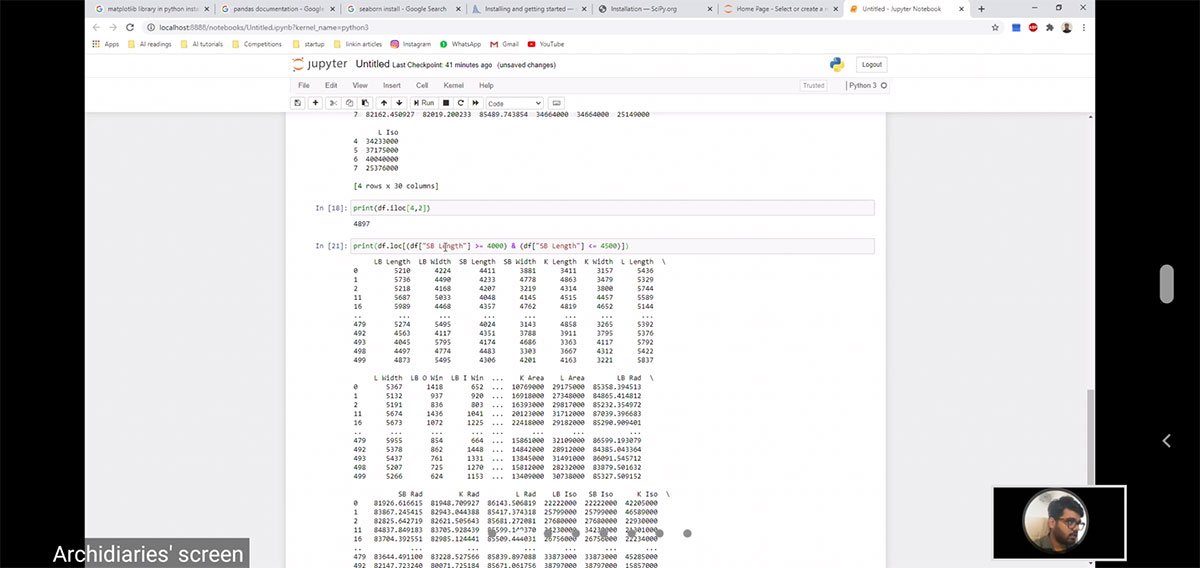Insert a cell below with the plus icon
This screenshot has width=1200, height=568.
click(x=316, y=103)
